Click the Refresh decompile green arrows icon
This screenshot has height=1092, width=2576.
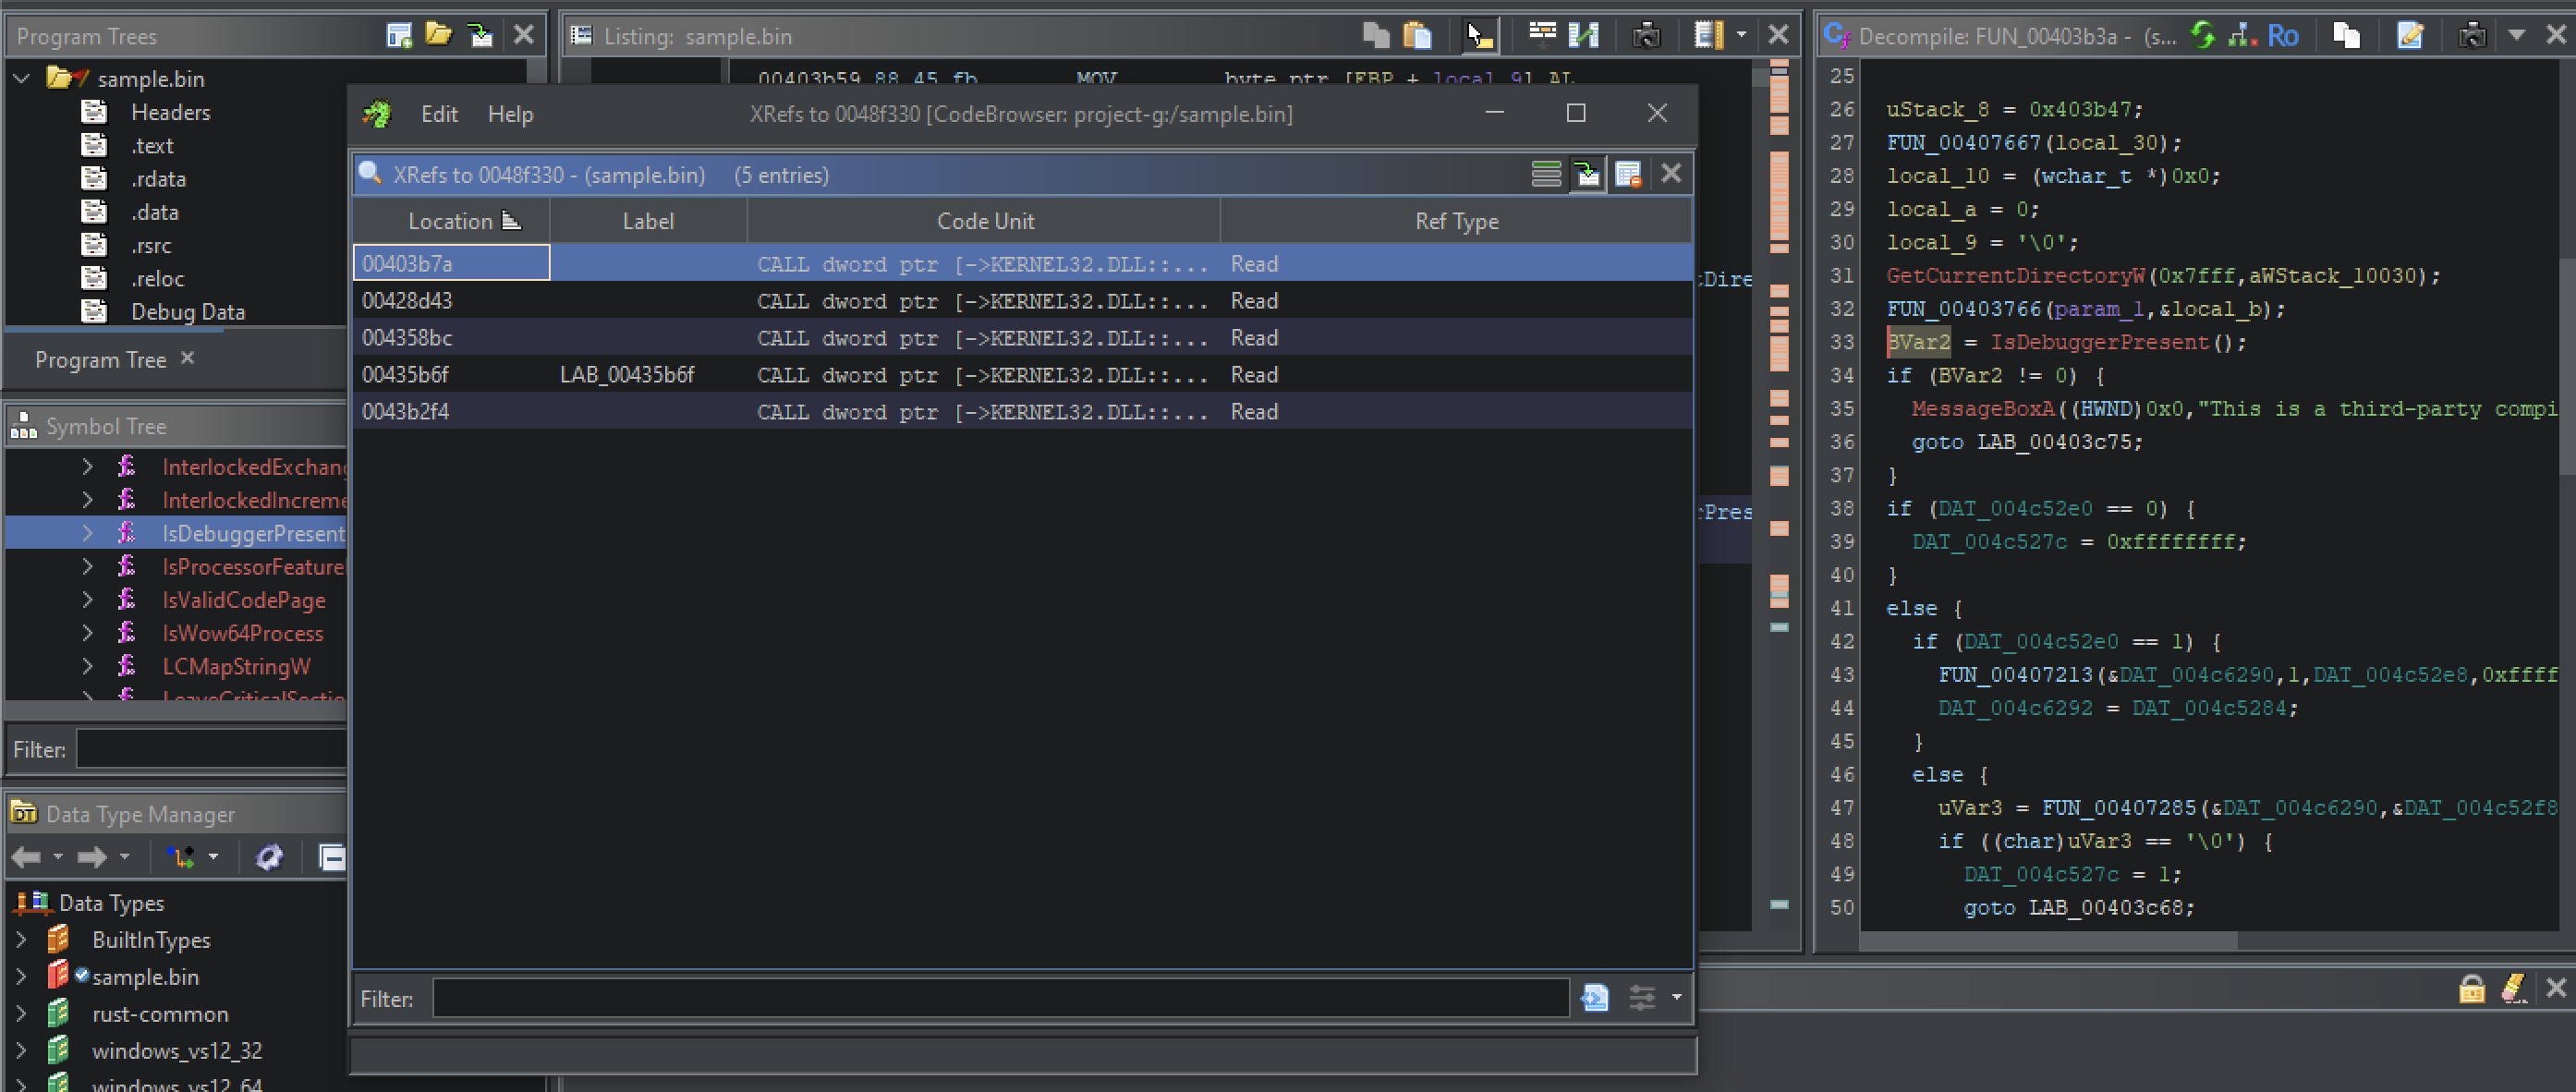click(x=2202, y=36)
